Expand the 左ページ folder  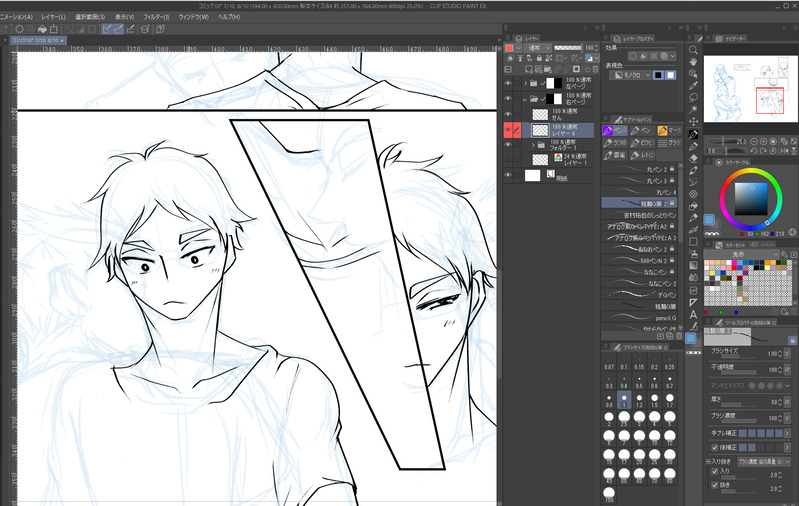(525, 83)
